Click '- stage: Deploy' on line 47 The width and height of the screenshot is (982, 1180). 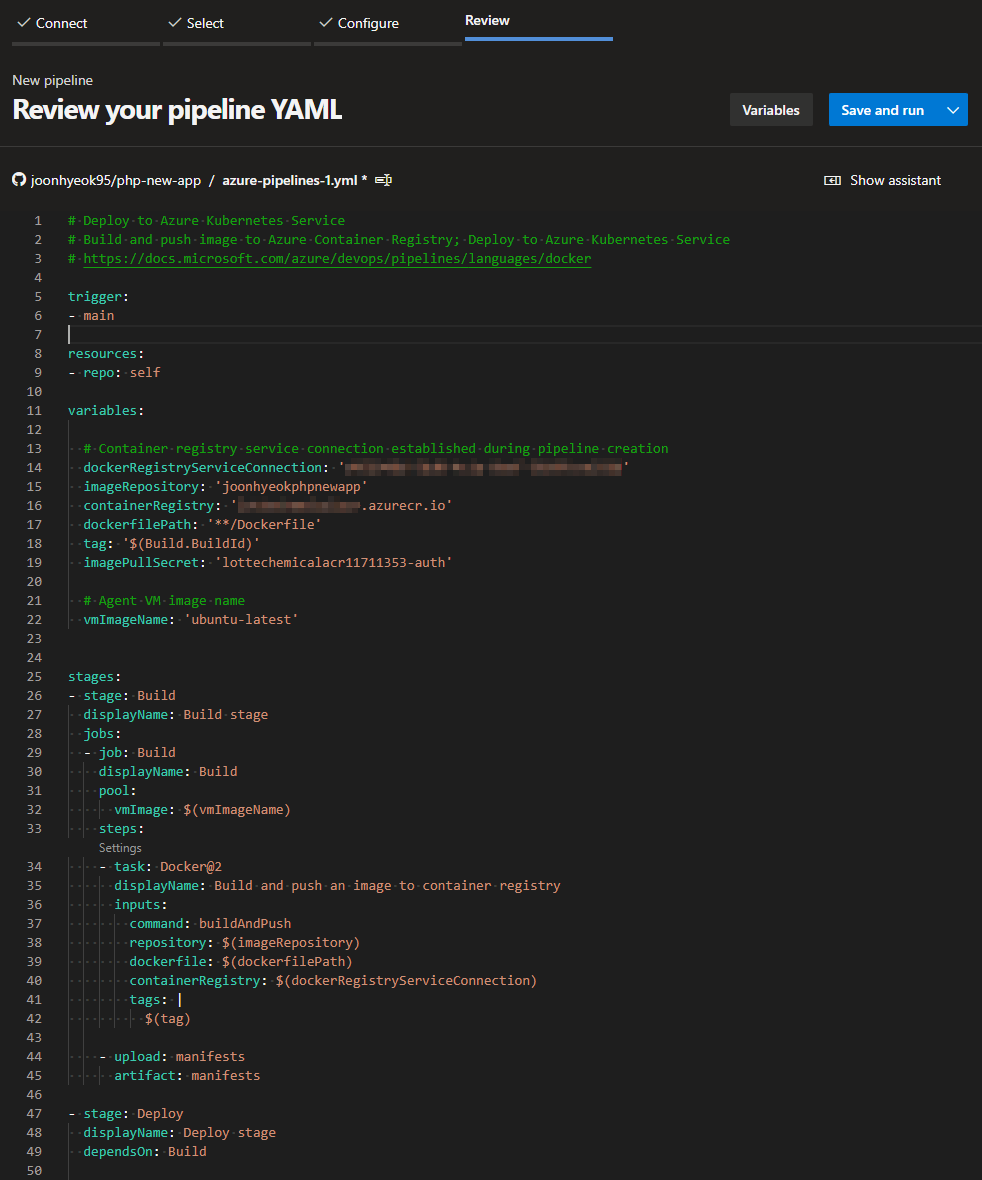(x=126, y=1114)
